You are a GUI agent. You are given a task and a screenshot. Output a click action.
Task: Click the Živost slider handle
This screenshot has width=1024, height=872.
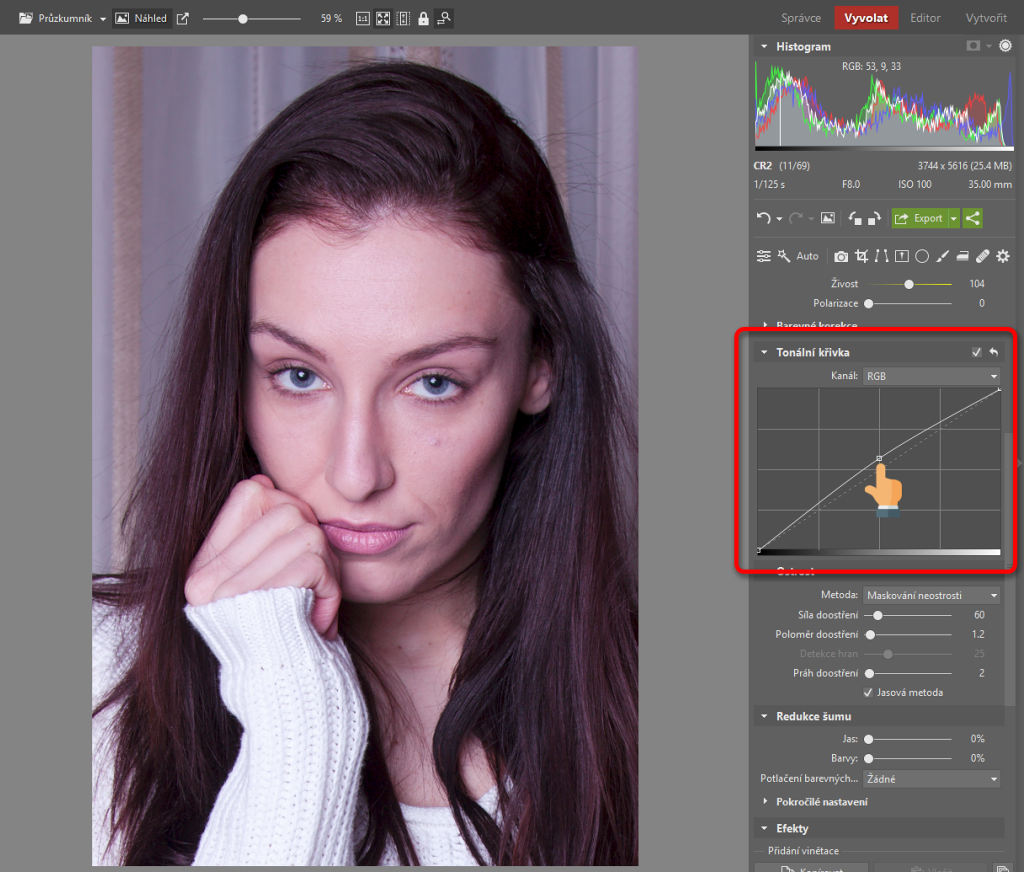[x=909, y=284]
